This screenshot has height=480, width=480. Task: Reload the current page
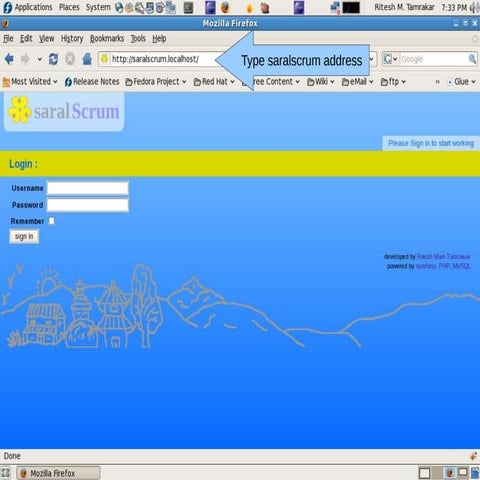tap(53, 59)
